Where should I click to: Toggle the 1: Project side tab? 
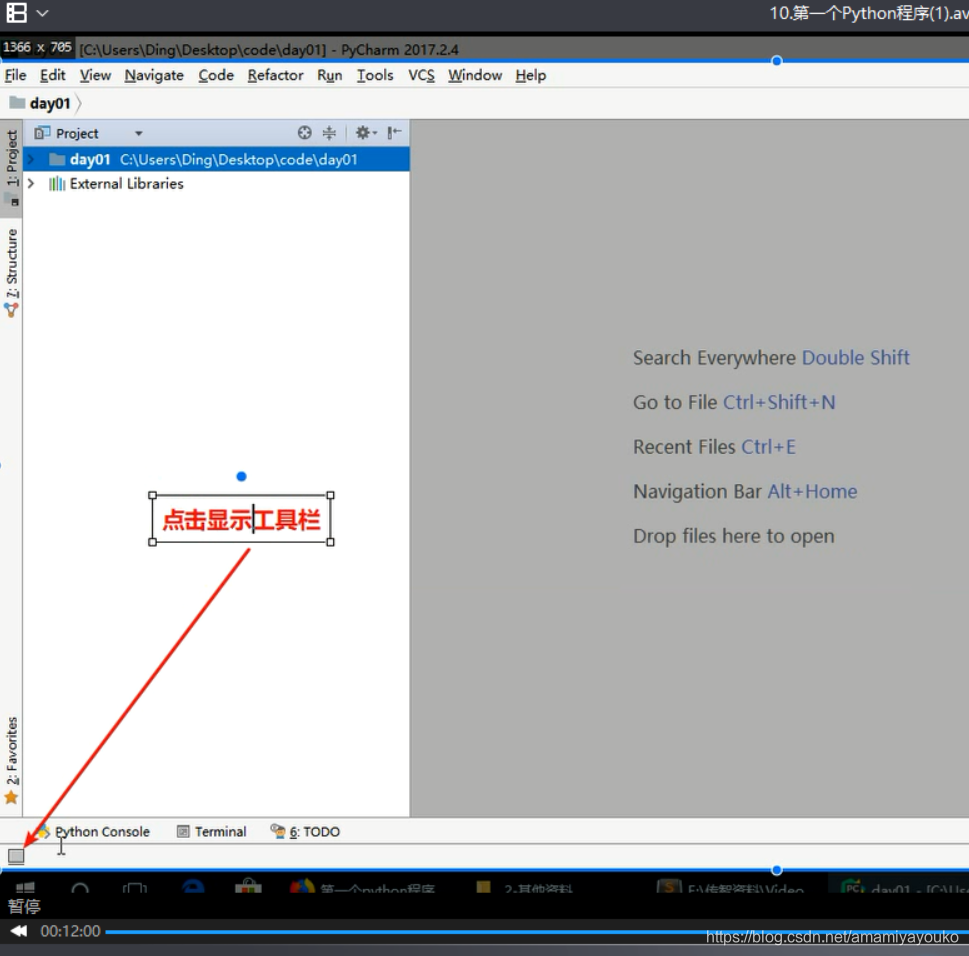[12, 167]
